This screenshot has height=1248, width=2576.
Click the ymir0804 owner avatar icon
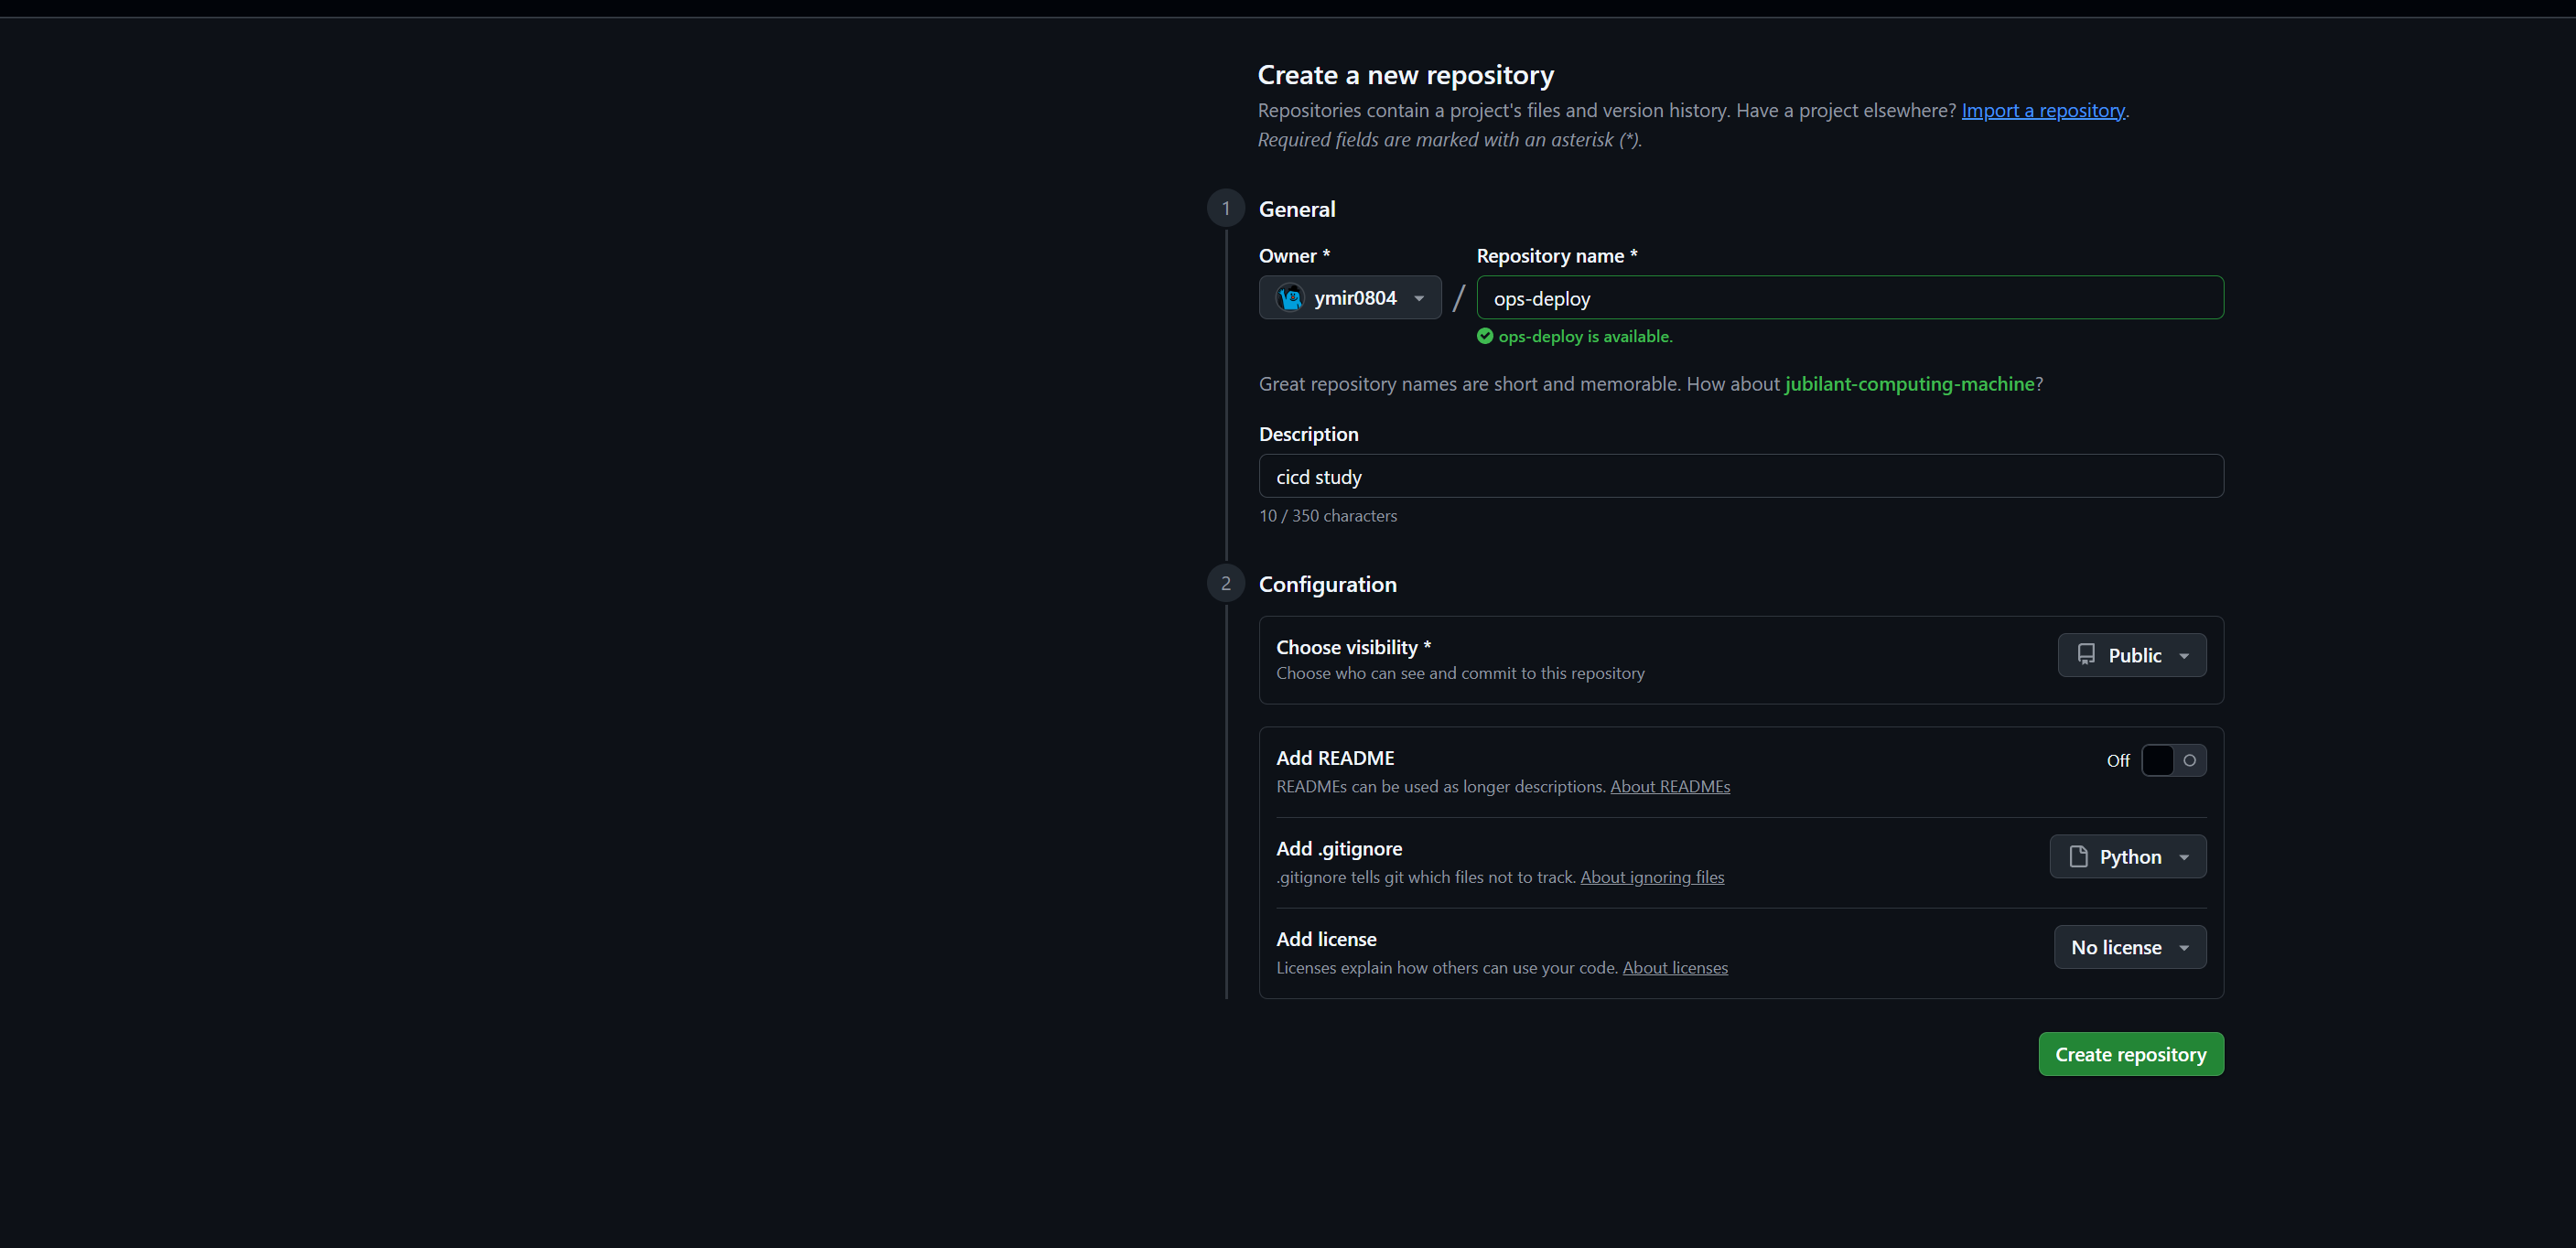coord(1290,298)
